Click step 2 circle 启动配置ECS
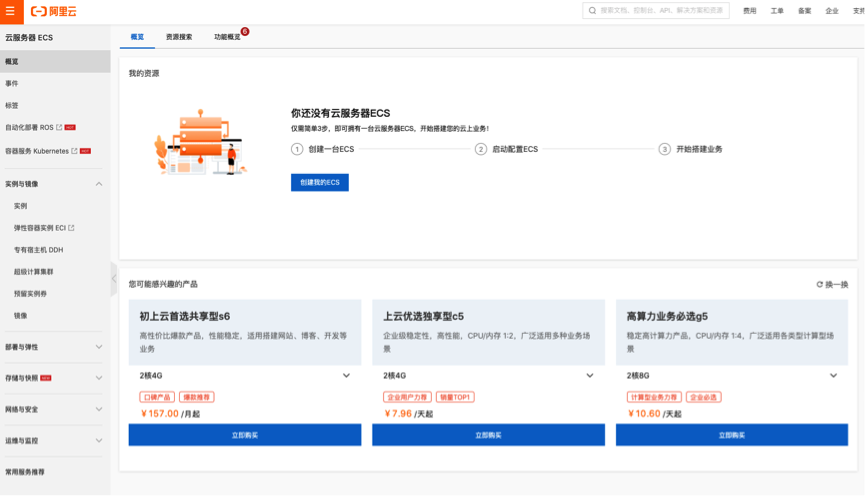Viewport: 865px width, 496px height. (481, 150)
